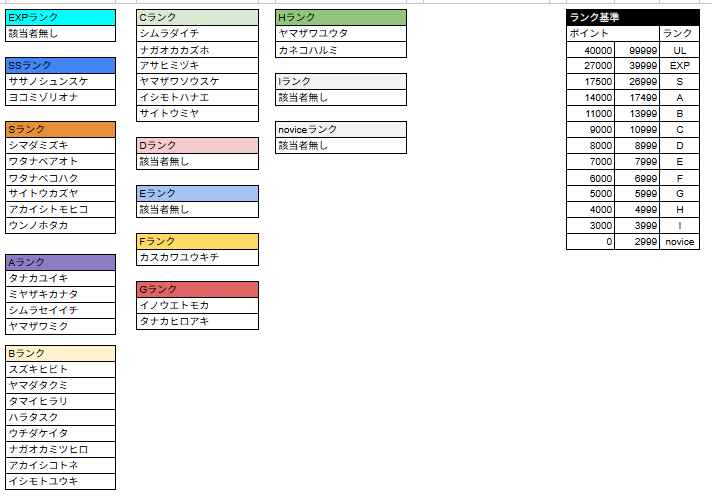
Task: Click the シマダミズキ cell under Sランク
Action: pos(60,145)
